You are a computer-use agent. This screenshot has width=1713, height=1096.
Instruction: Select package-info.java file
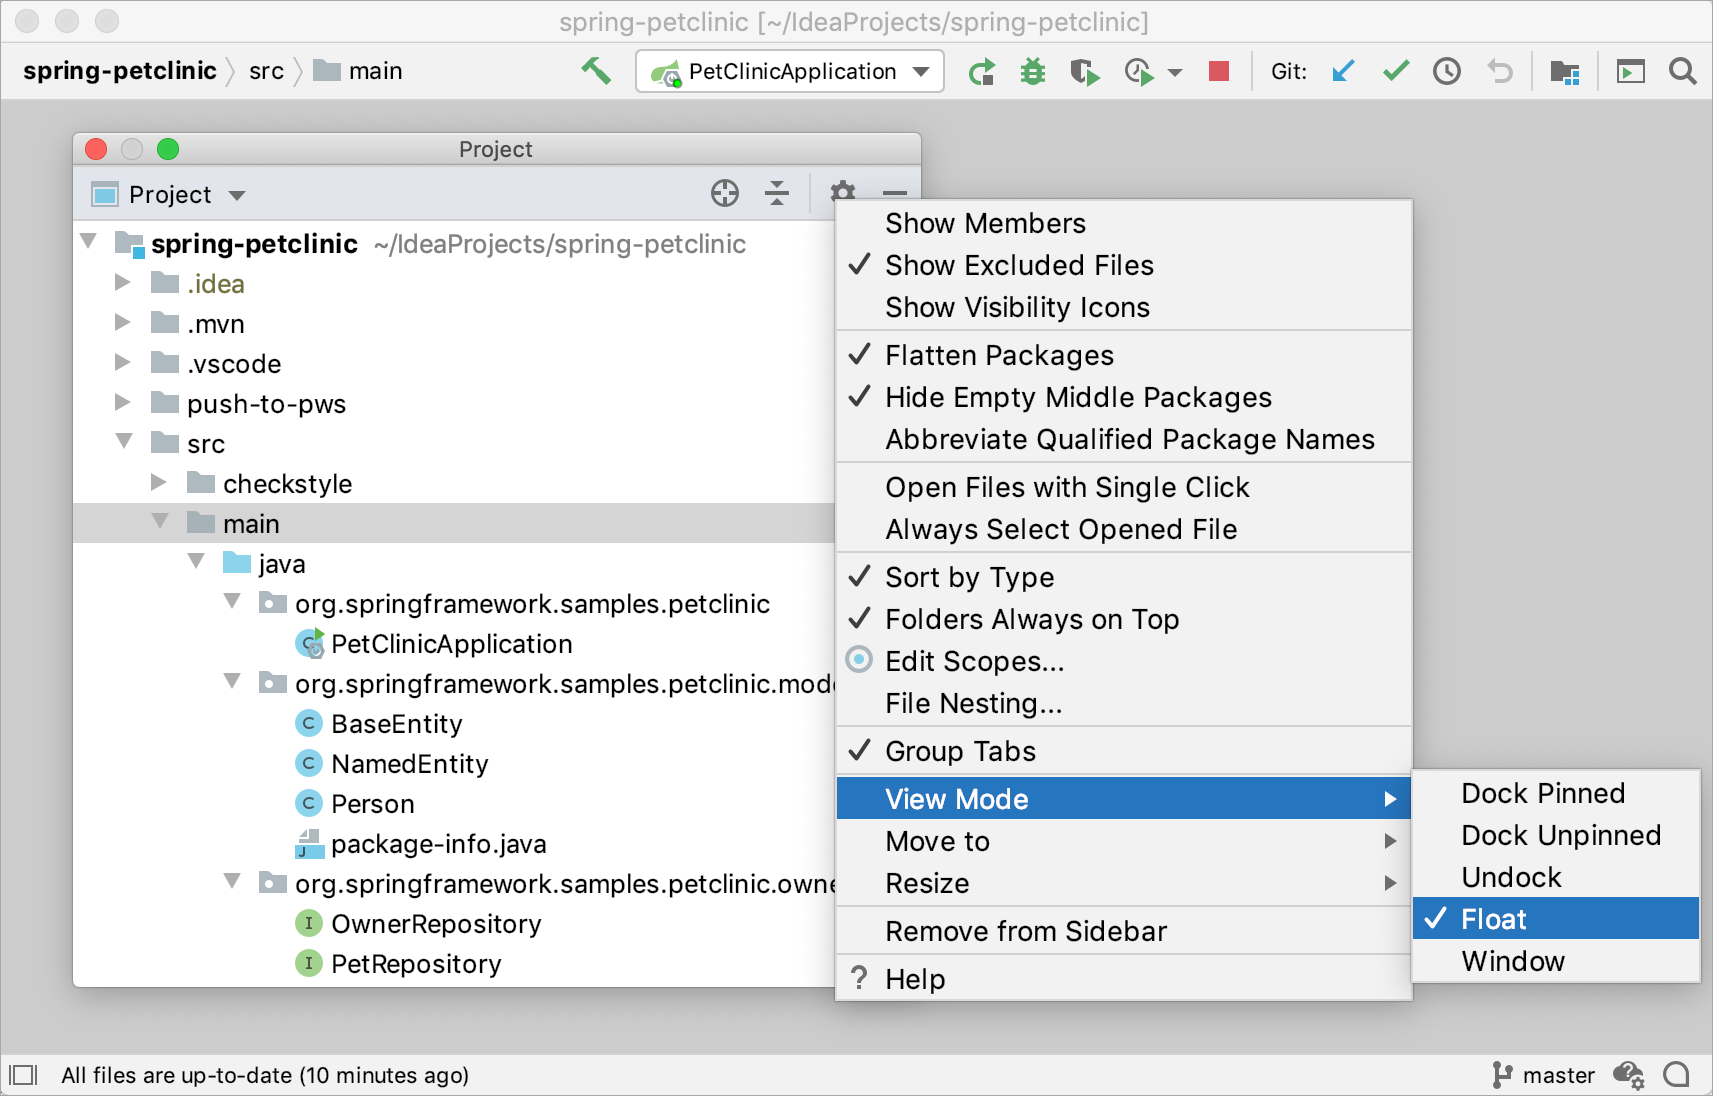pos(422,844)
